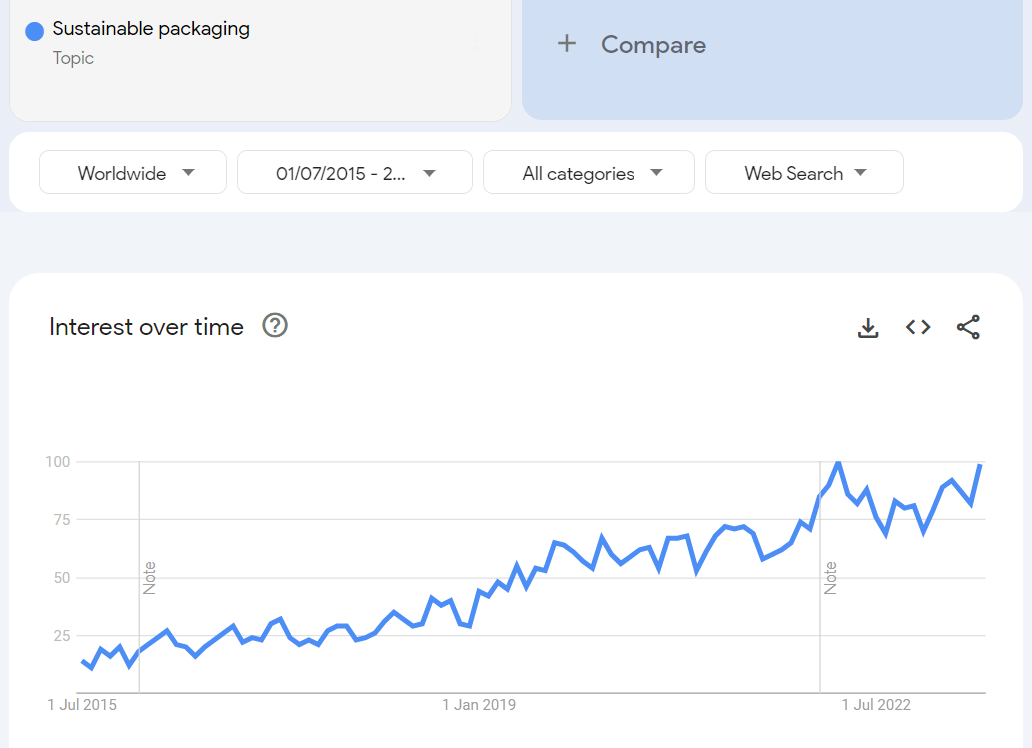
Task: Download the Interest over time data
Action: 868,327
